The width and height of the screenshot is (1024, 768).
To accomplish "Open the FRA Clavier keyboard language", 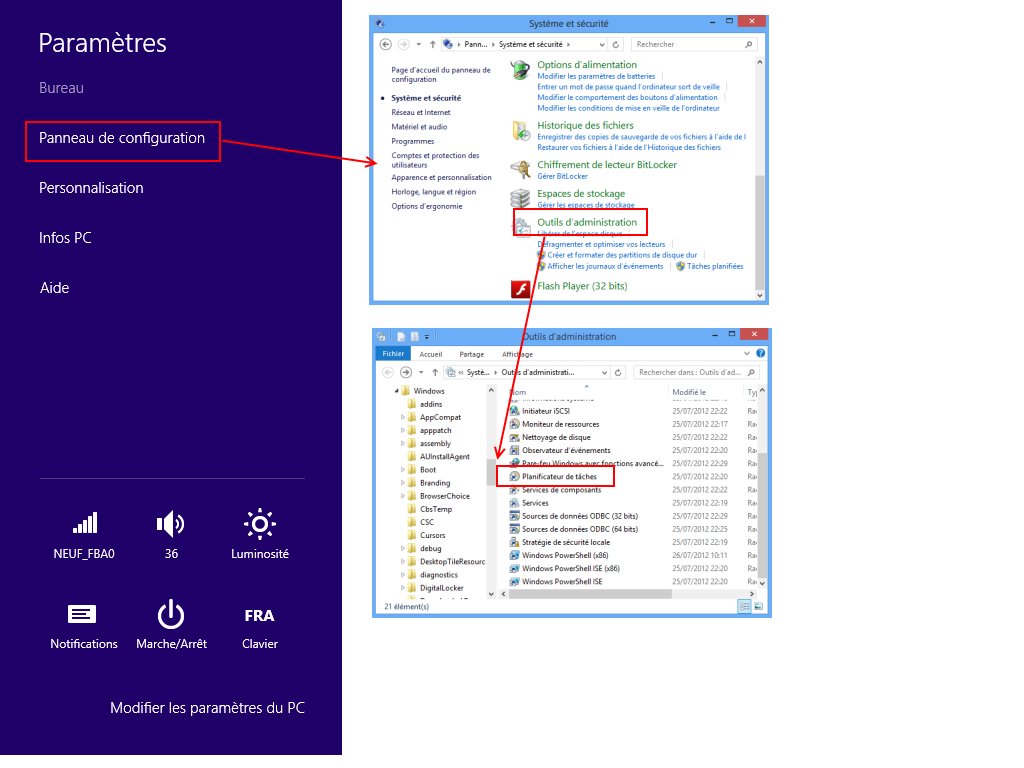I will pos(259,616).
